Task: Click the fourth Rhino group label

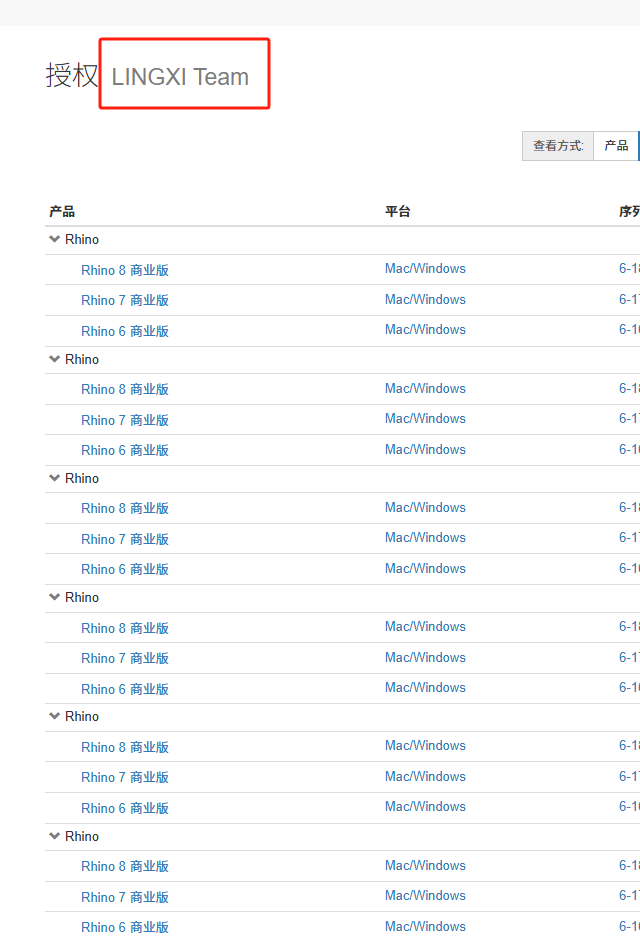Action: 82,598
